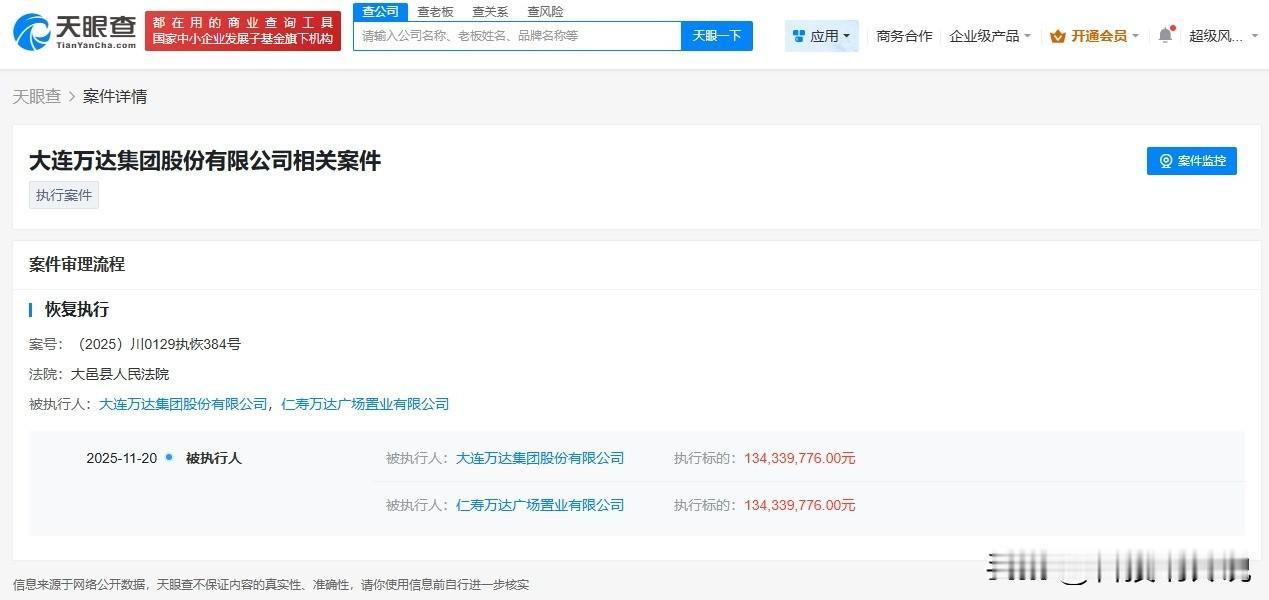Switch to the 查风险 tab

pos(545,12)
